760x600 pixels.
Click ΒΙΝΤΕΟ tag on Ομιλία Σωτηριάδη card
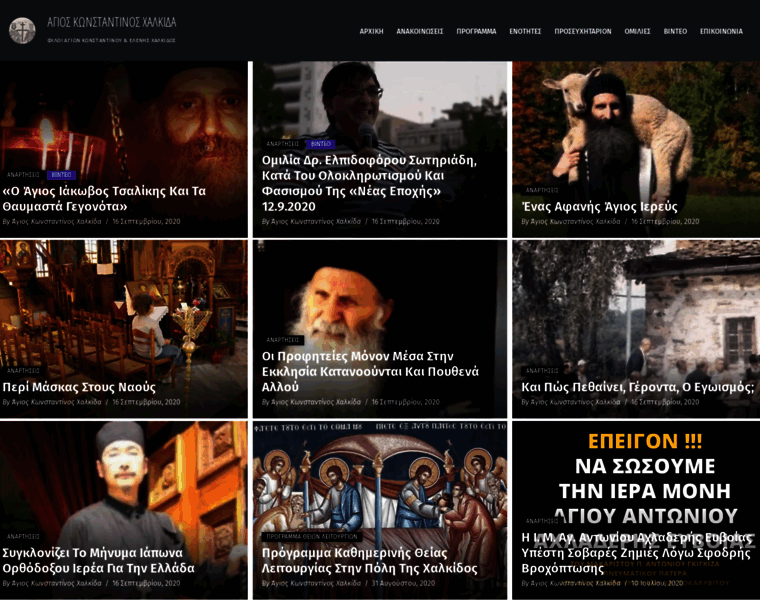tap(320, 144)
